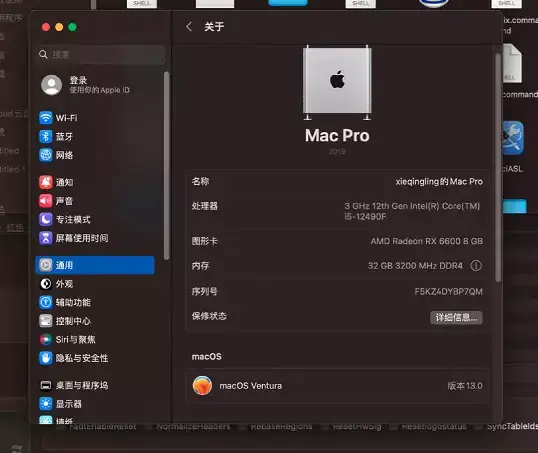Click the macOS Ventura row label

(x=251, y=386)
